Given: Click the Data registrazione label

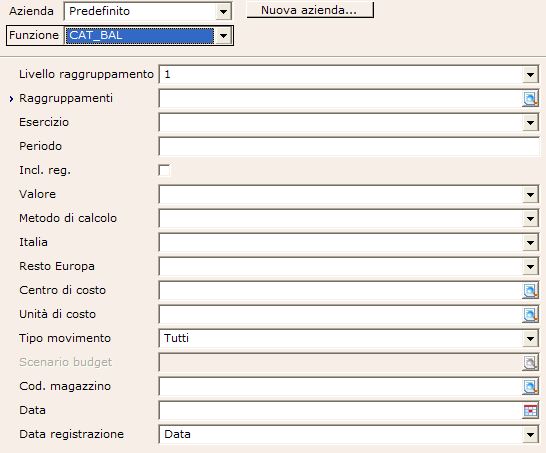Looking at the screenshot, I should pyautogui.click(x=71, y=434).
